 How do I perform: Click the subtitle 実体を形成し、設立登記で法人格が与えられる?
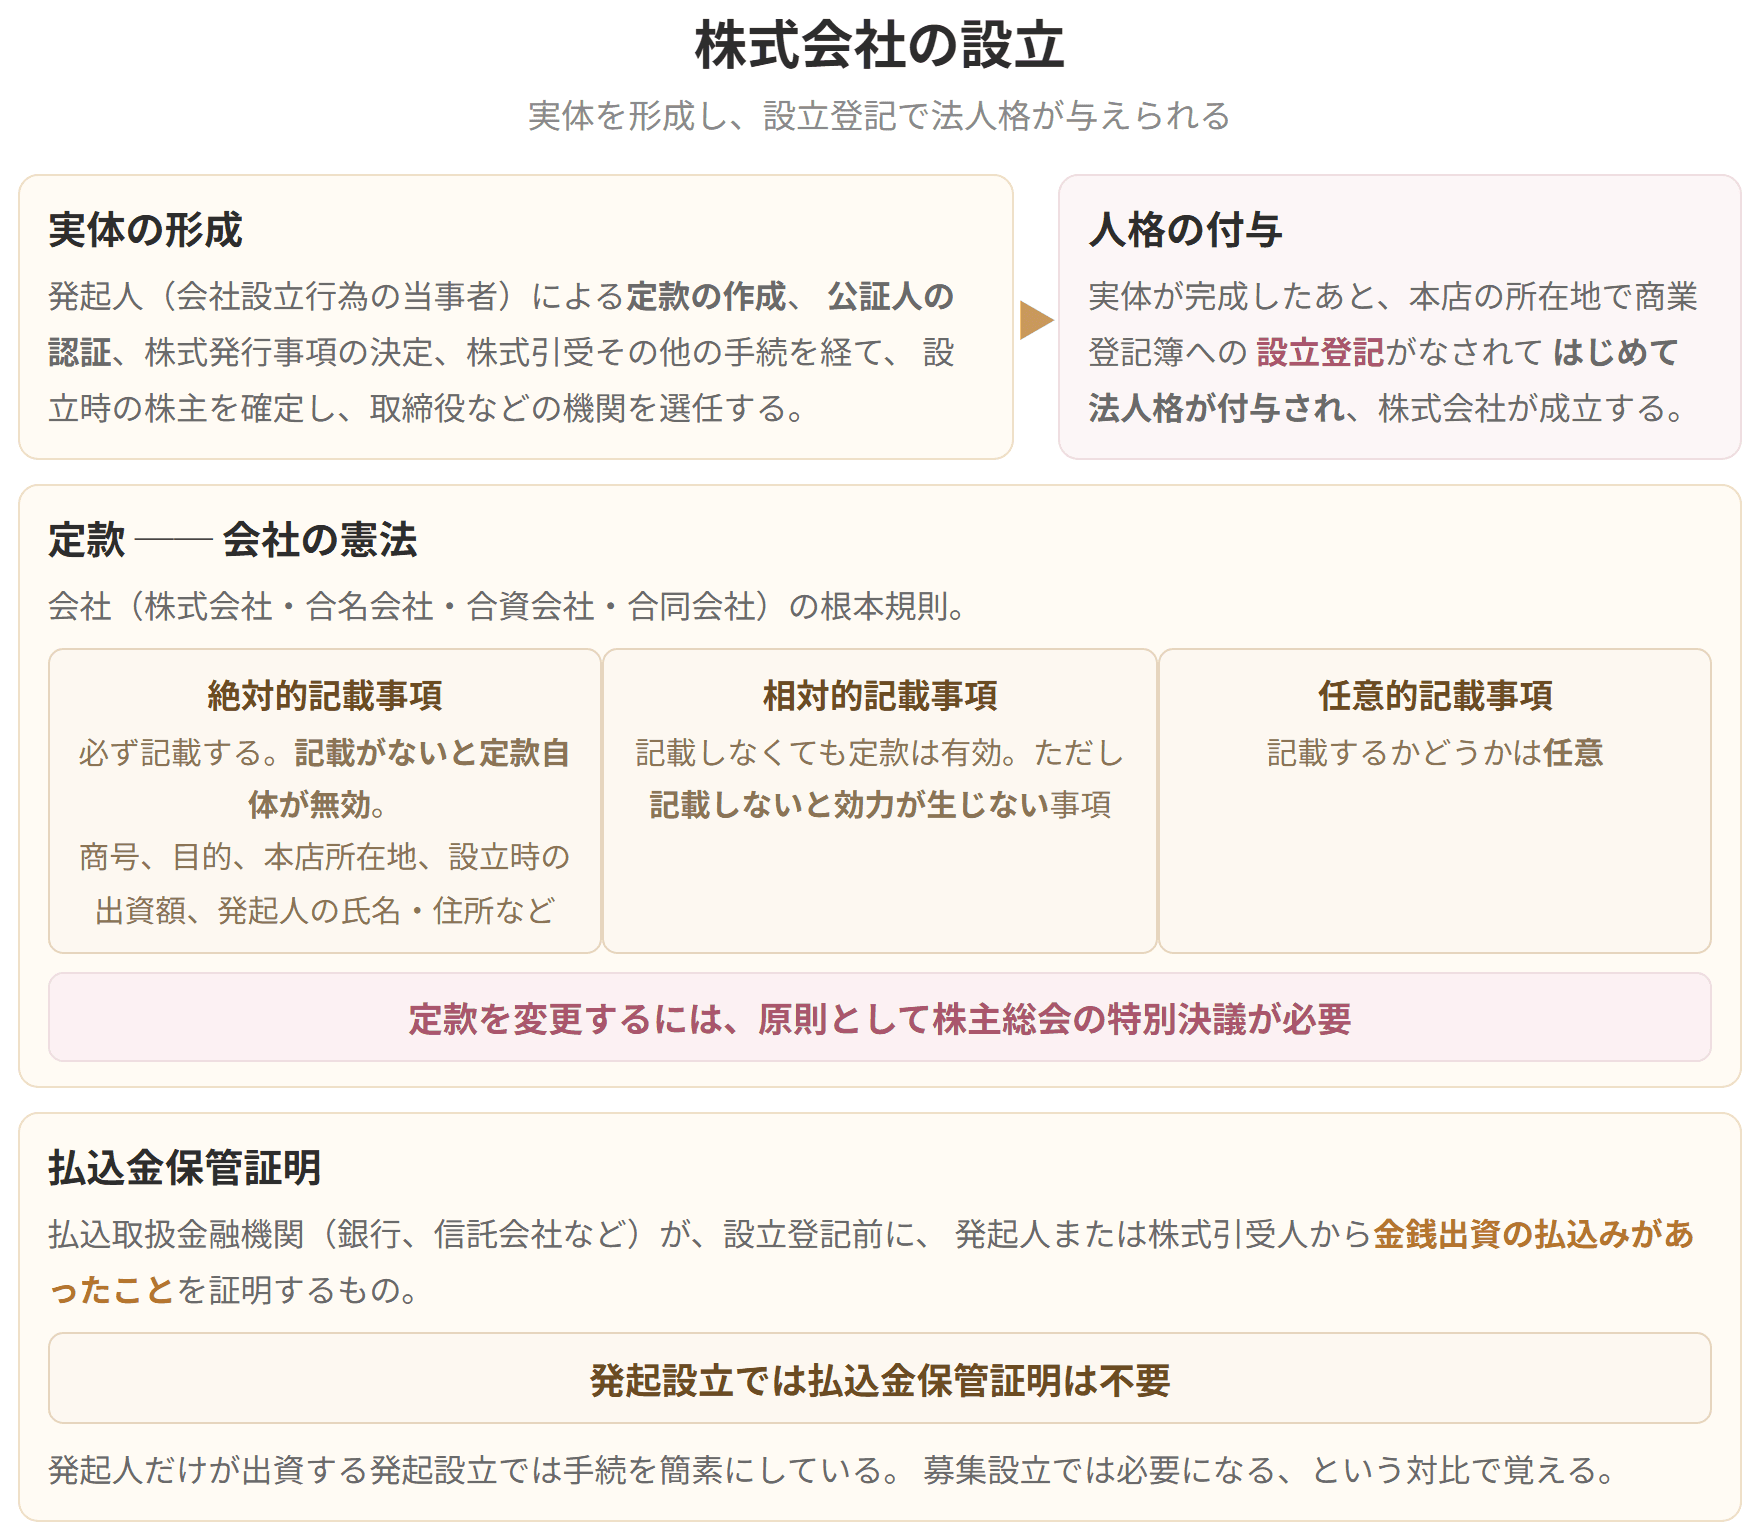[879, 116]
